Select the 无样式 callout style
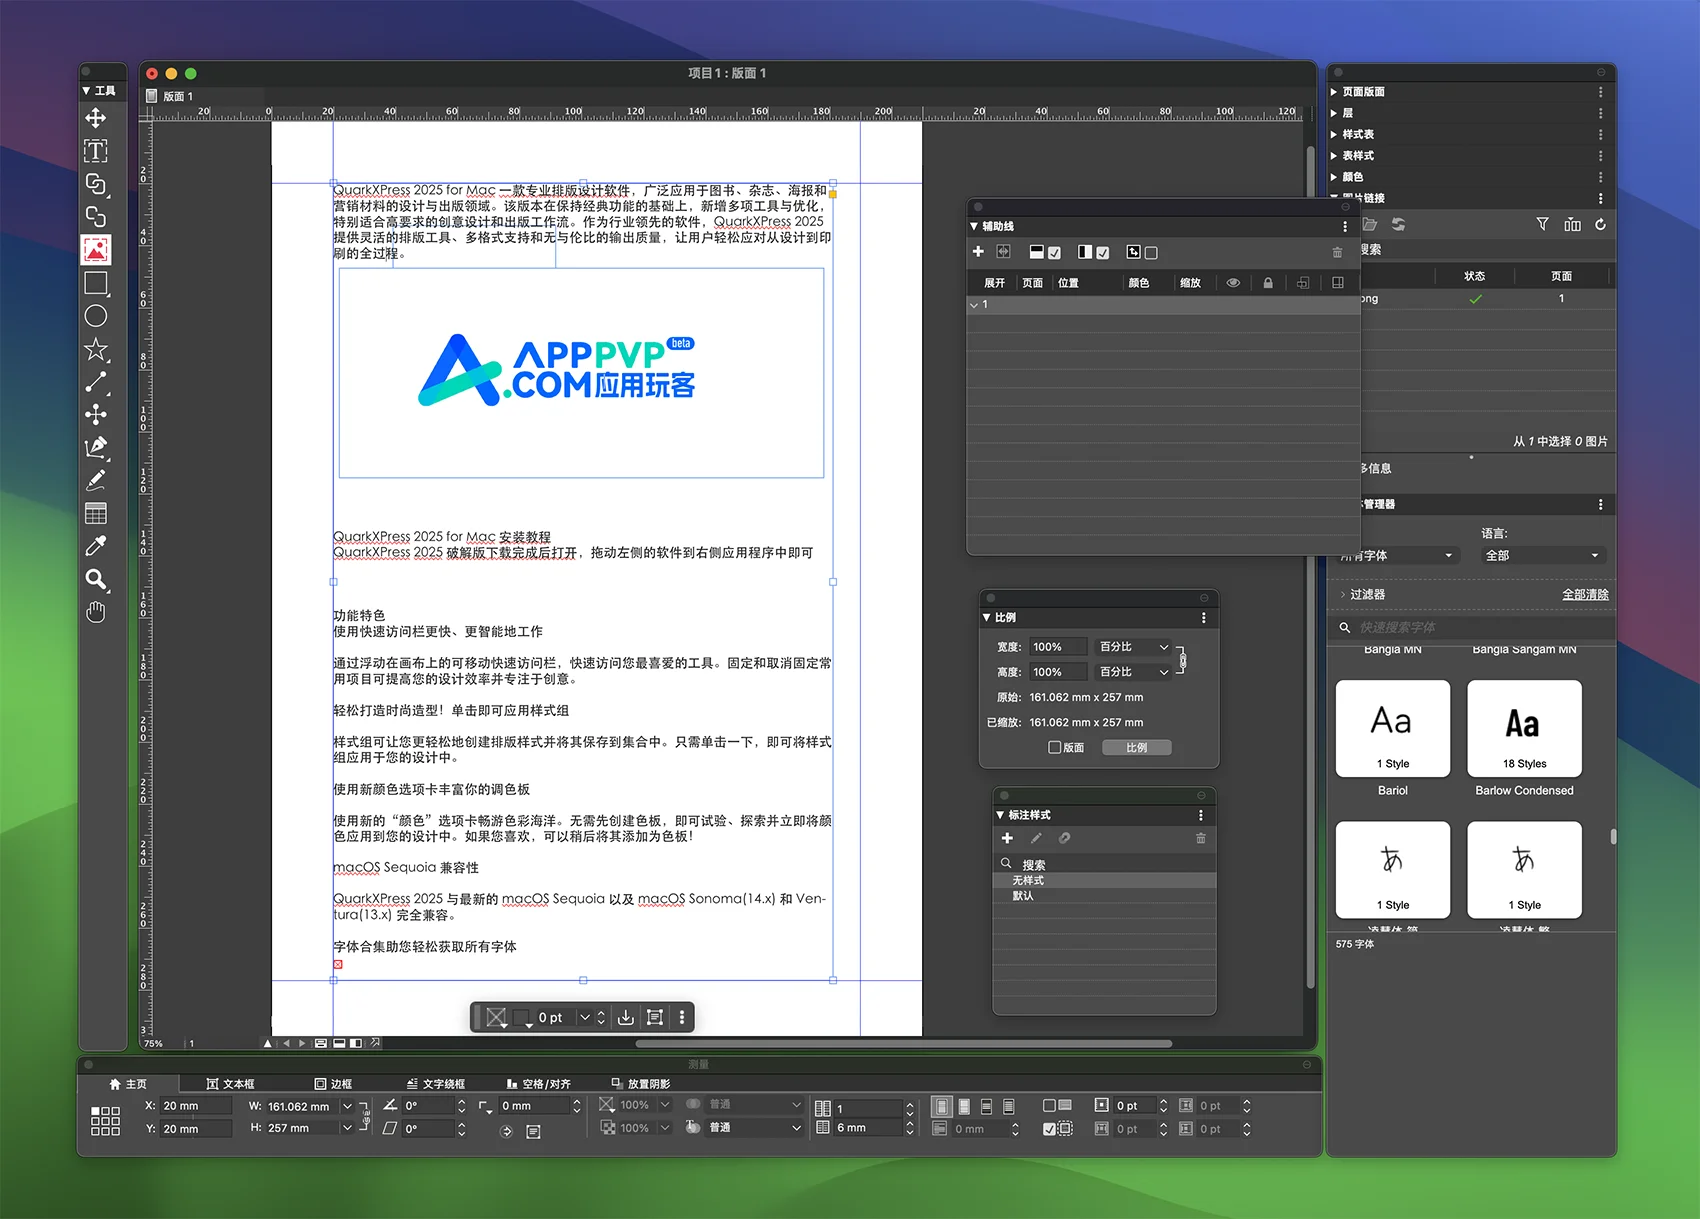Viewport: 1700px width, 1219px height. pos(1104,881)
